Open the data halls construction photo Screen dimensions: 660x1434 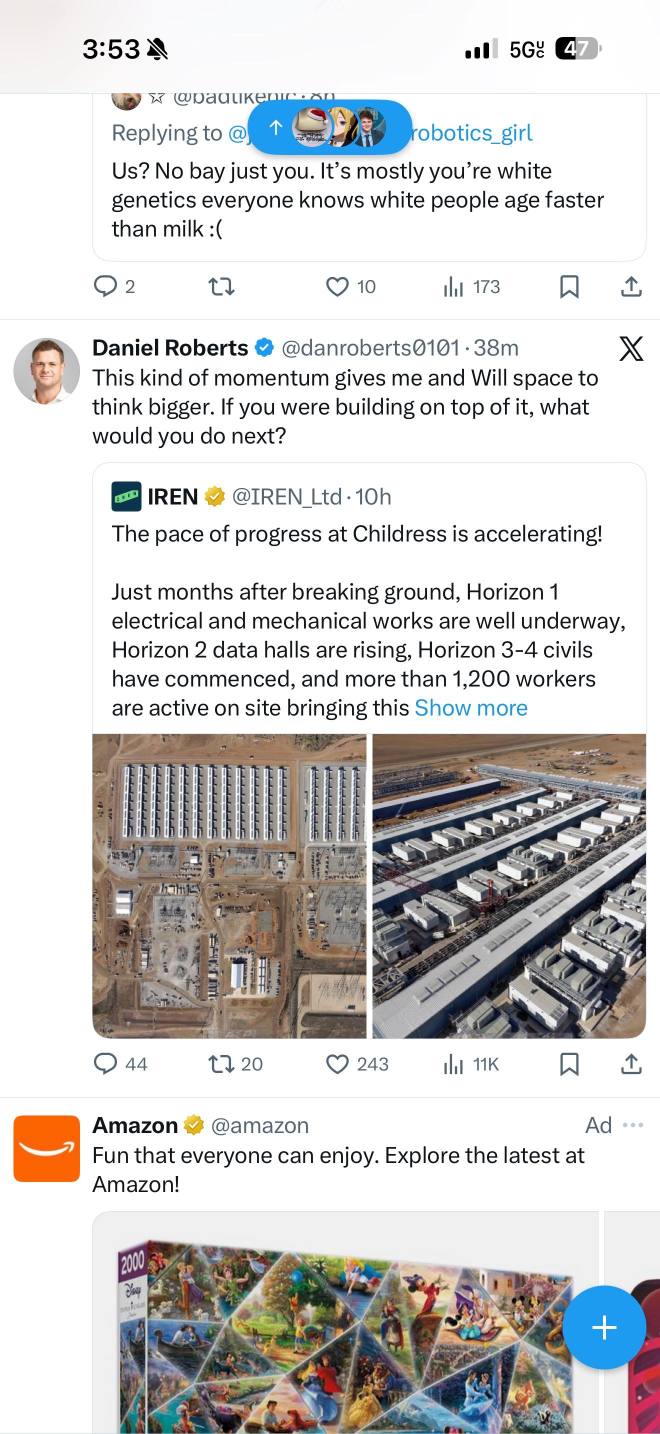[x=509, y=886]
